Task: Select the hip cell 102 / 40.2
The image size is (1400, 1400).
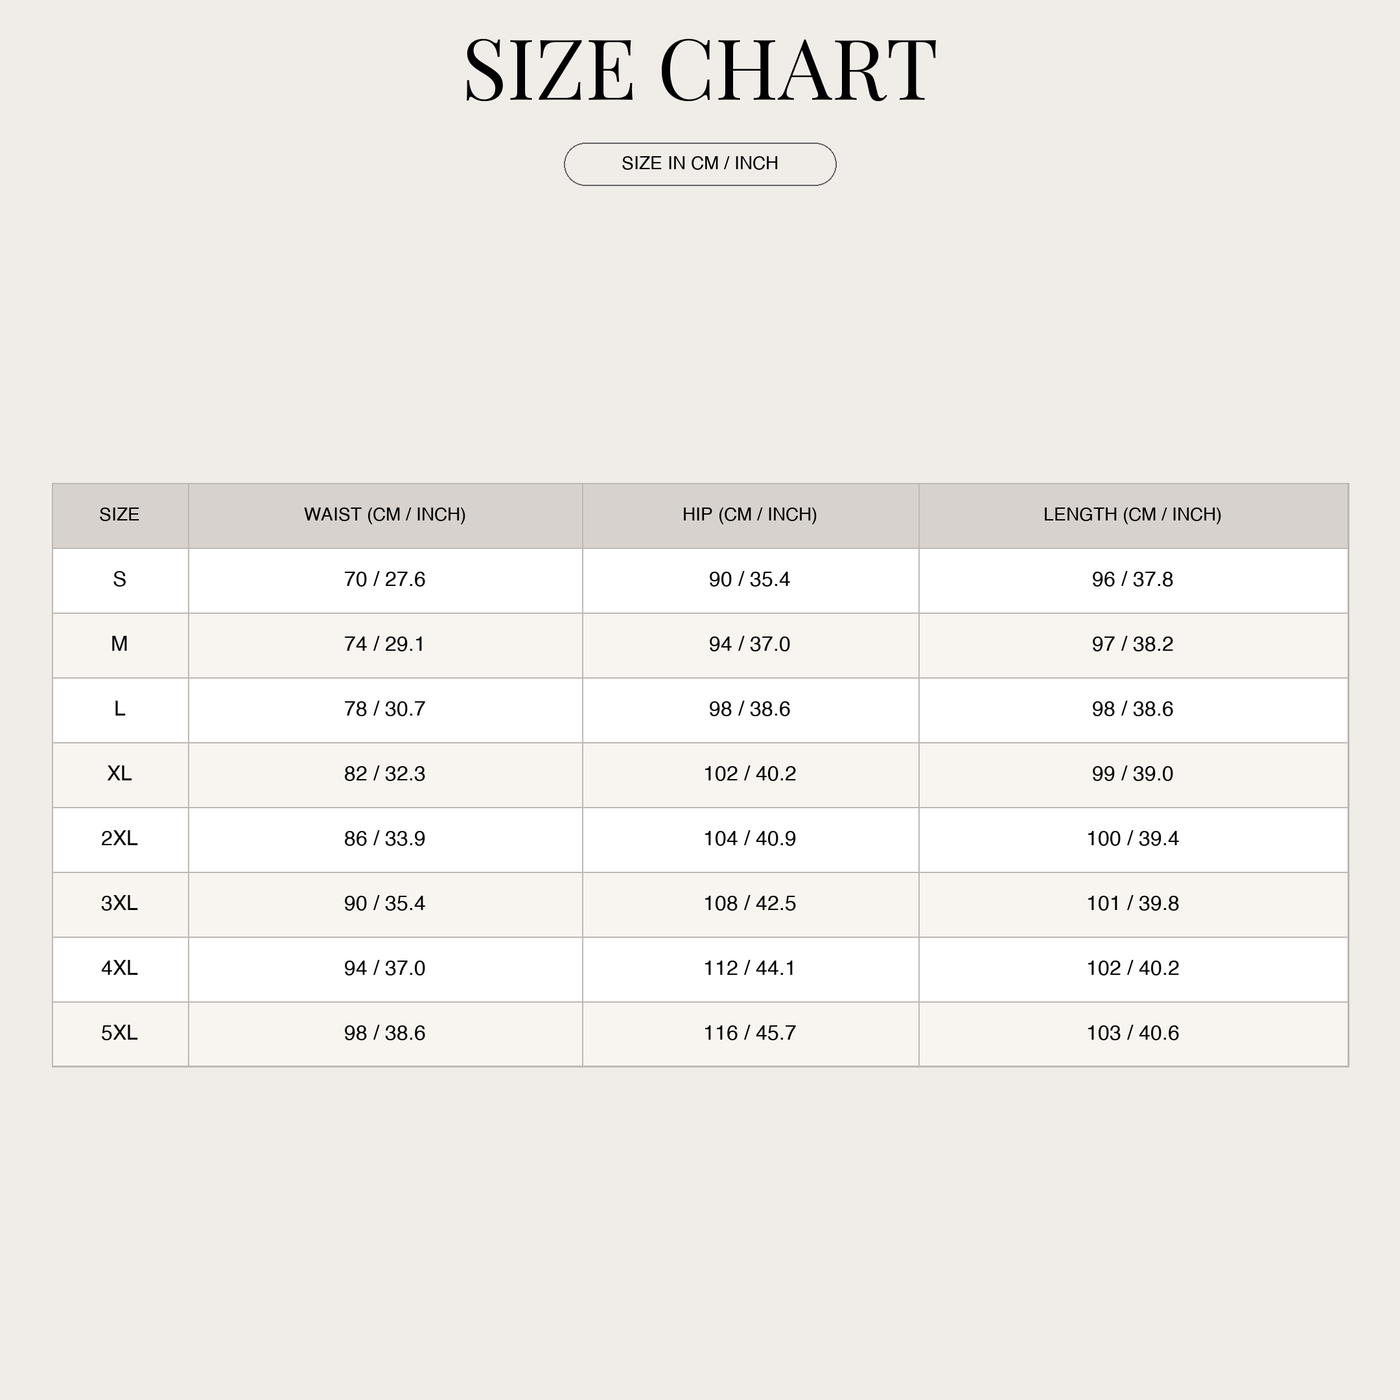Action: pyautogui.click(x=750, y=775)
